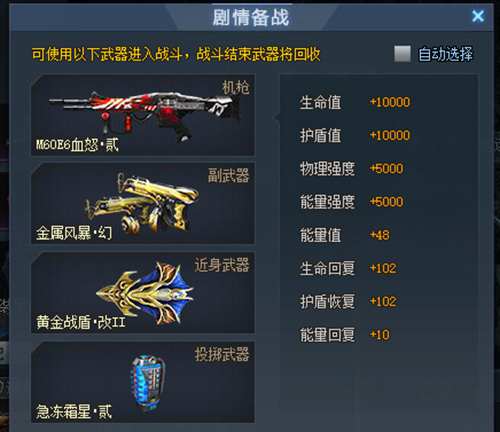Click the 自动选择 label text
This screenshot has width=500, height=432.
tap(445, 54)
